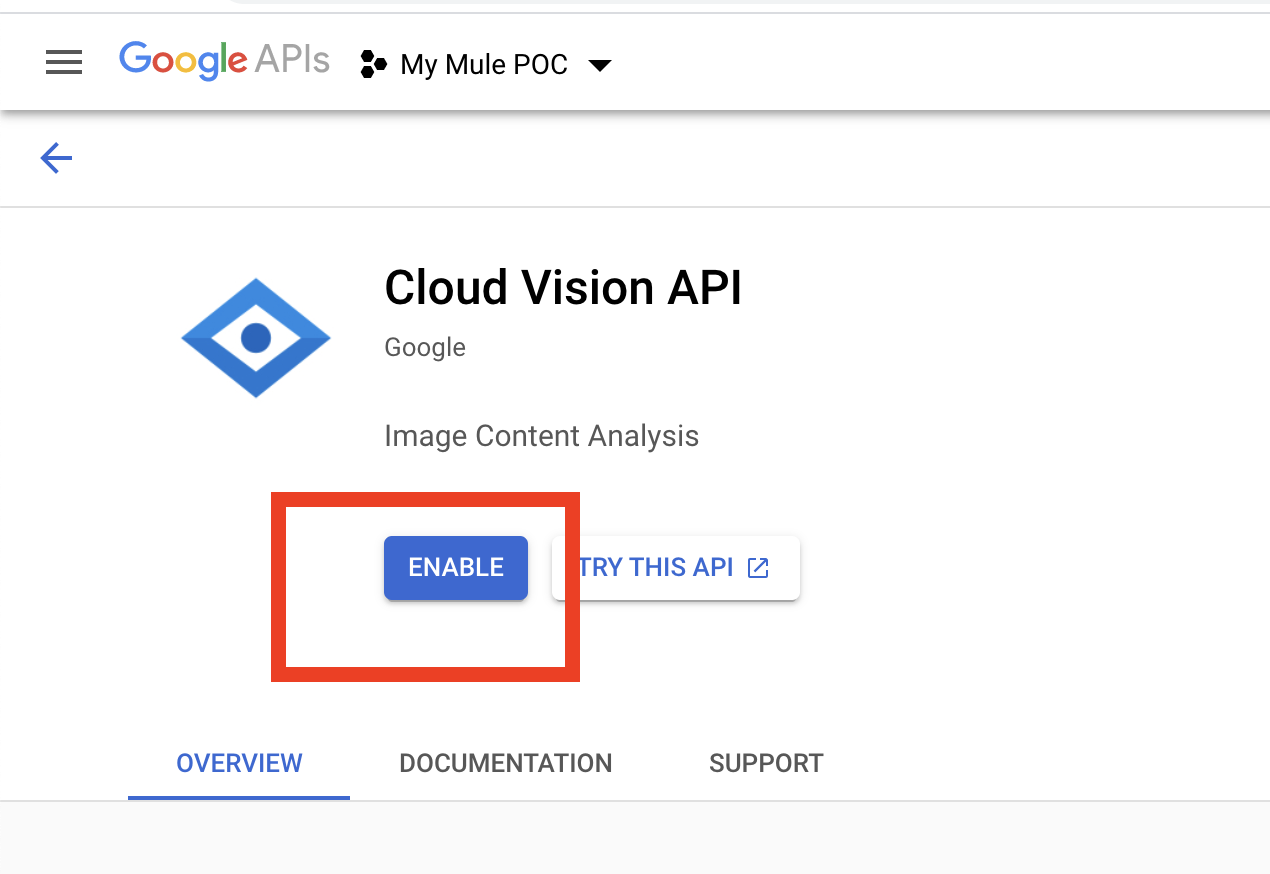Open the Documentation tab
The width and height of the screenshot is (1270, 874).
[505, 763]
